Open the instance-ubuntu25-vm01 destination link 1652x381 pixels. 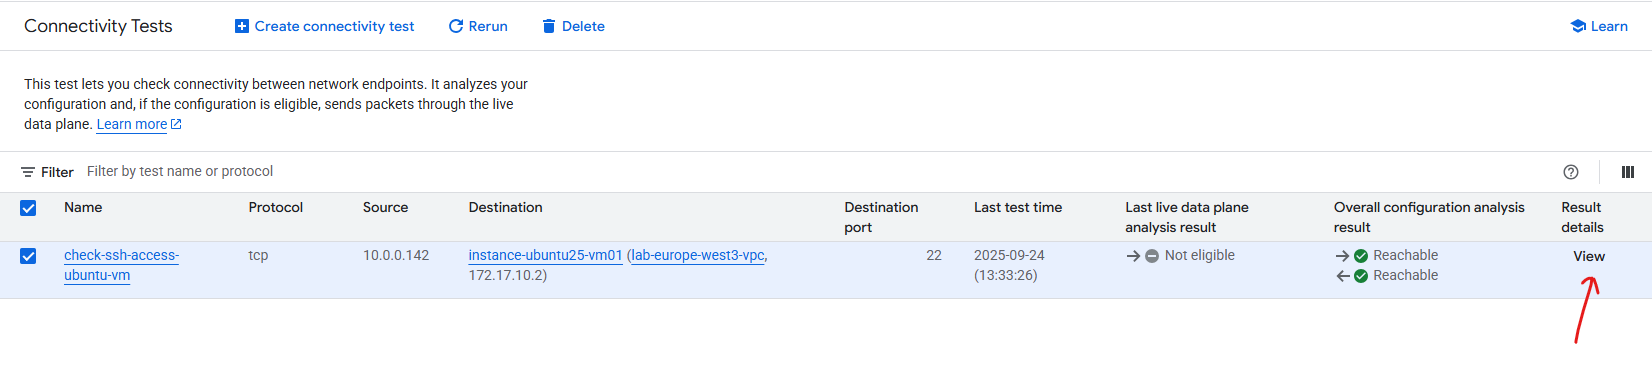pos(546,255)
